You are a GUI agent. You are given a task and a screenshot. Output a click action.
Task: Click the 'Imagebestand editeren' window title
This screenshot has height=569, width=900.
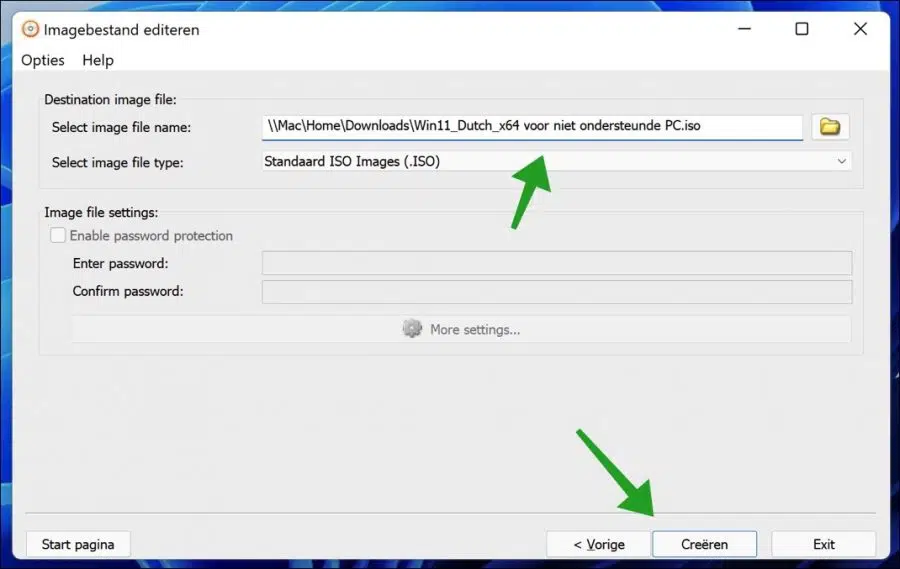121,30
